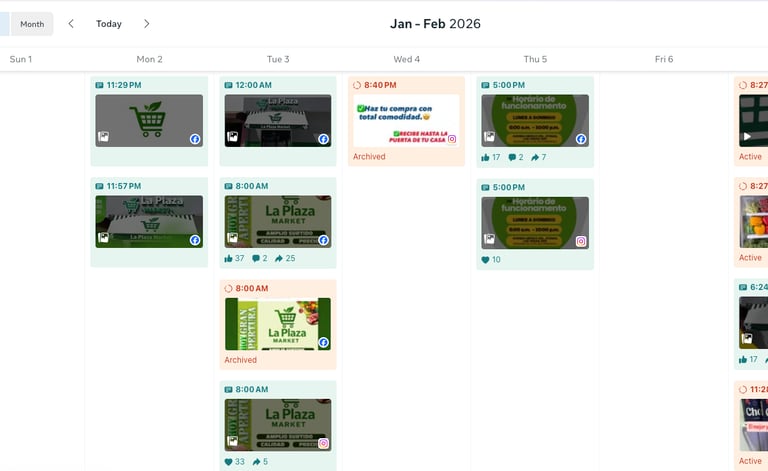Open the Thu 5:00 PM post with 10 hearts
768x471 pixels.
coord(535,224)
